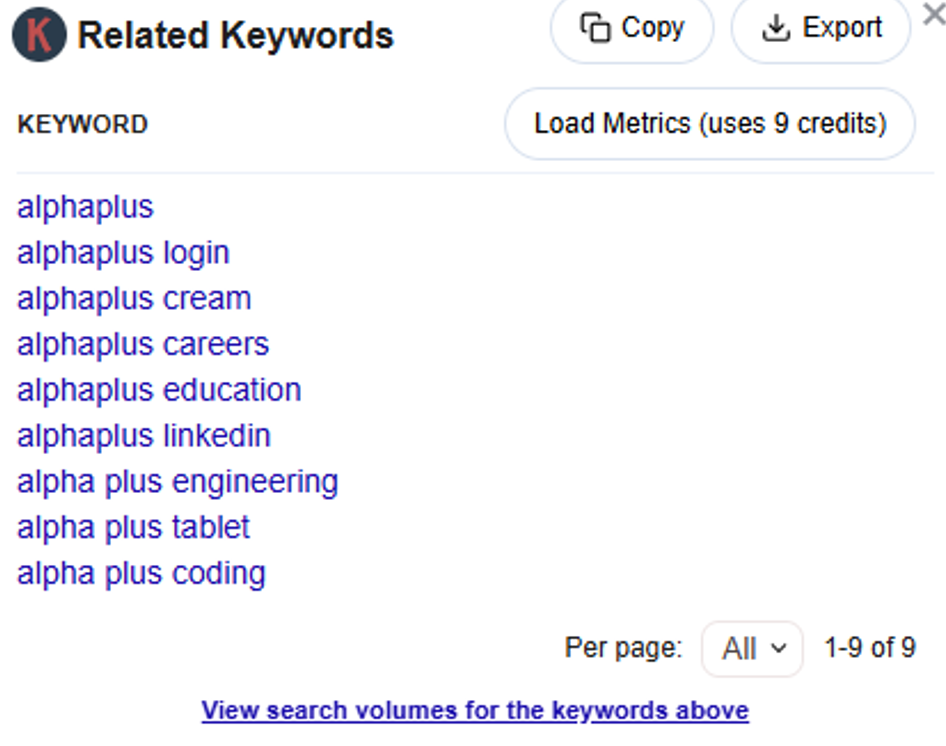Click the KEYWORD column header
This screenshot has height=746, width=946.
tap(82, 124)
